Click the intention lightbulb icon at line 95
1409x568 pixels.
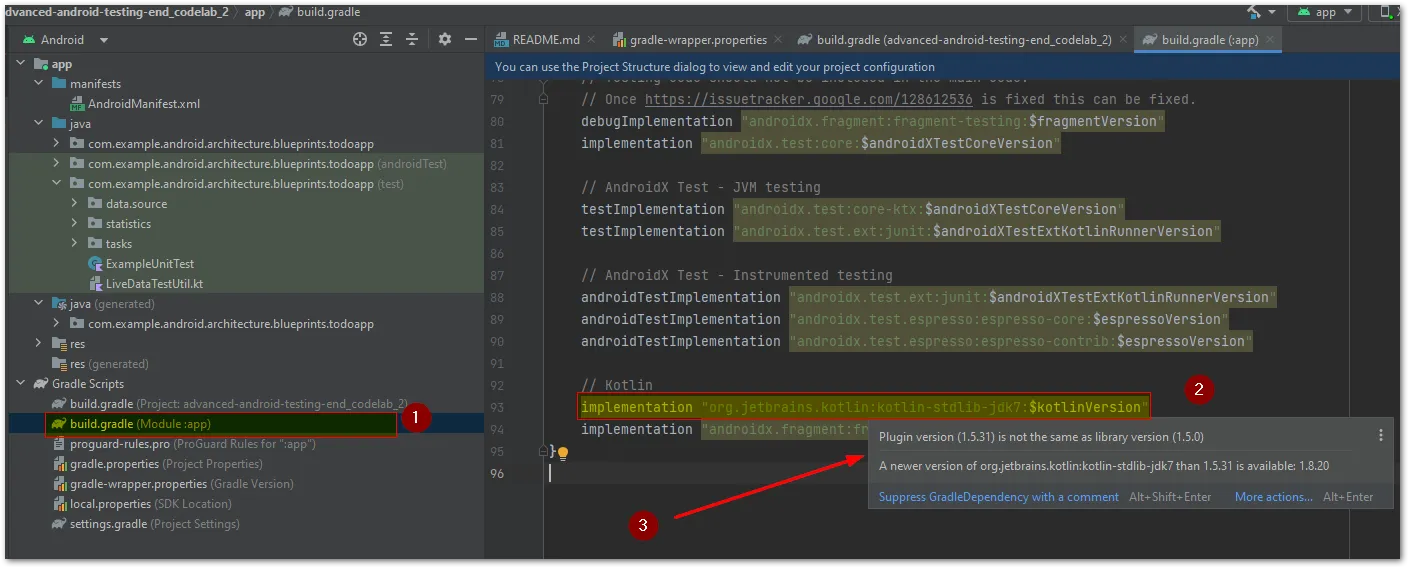(x=563, y=453)
